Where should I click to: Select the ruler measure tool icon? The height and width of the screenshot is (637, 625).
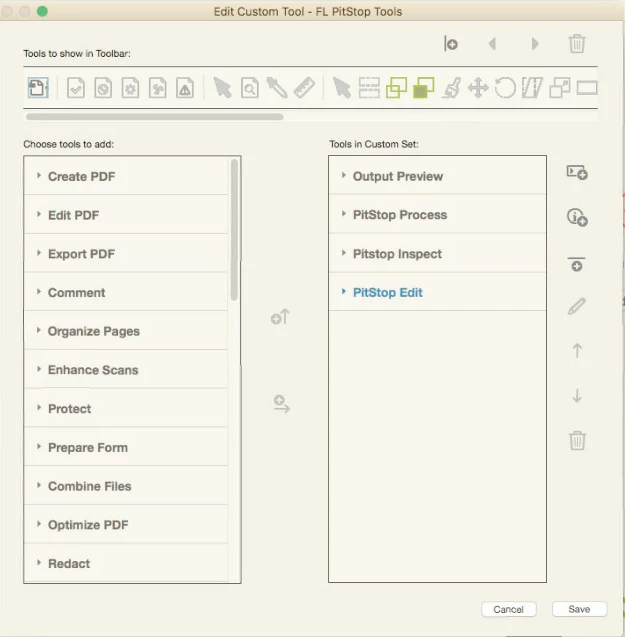coord(304,88)
